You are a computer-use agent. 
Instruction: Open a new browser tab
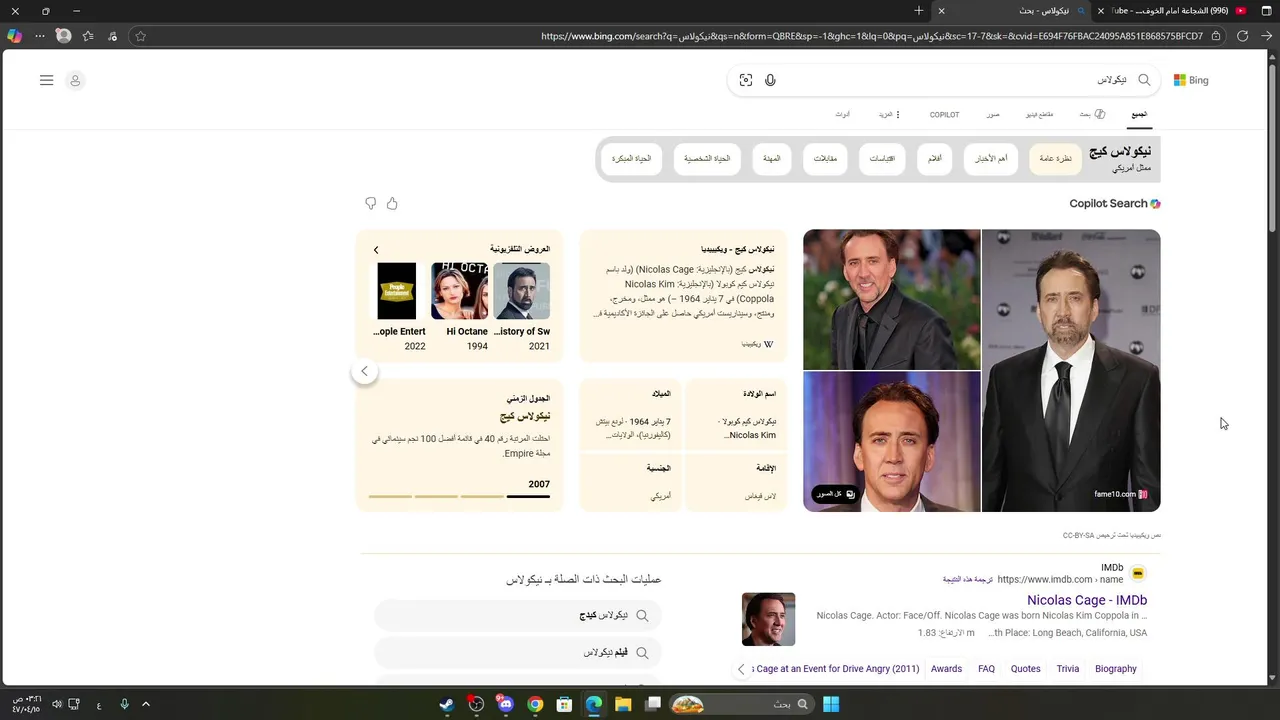click(918, 11)
